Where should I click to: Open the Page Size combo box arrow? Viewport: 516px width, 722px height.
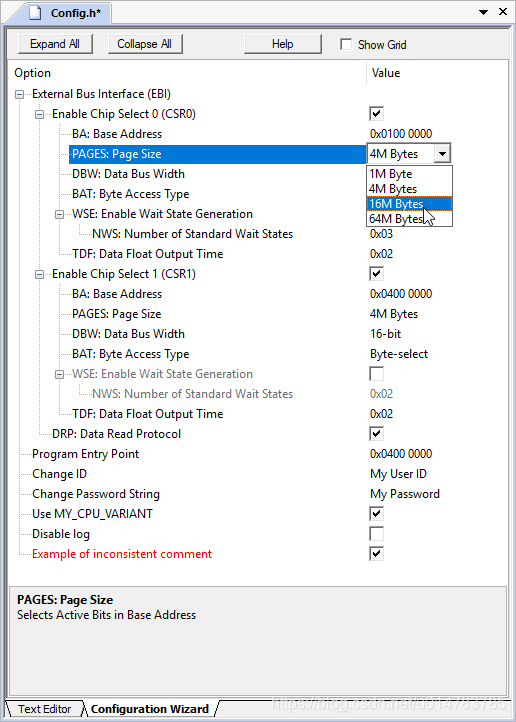tap(442, 154)
